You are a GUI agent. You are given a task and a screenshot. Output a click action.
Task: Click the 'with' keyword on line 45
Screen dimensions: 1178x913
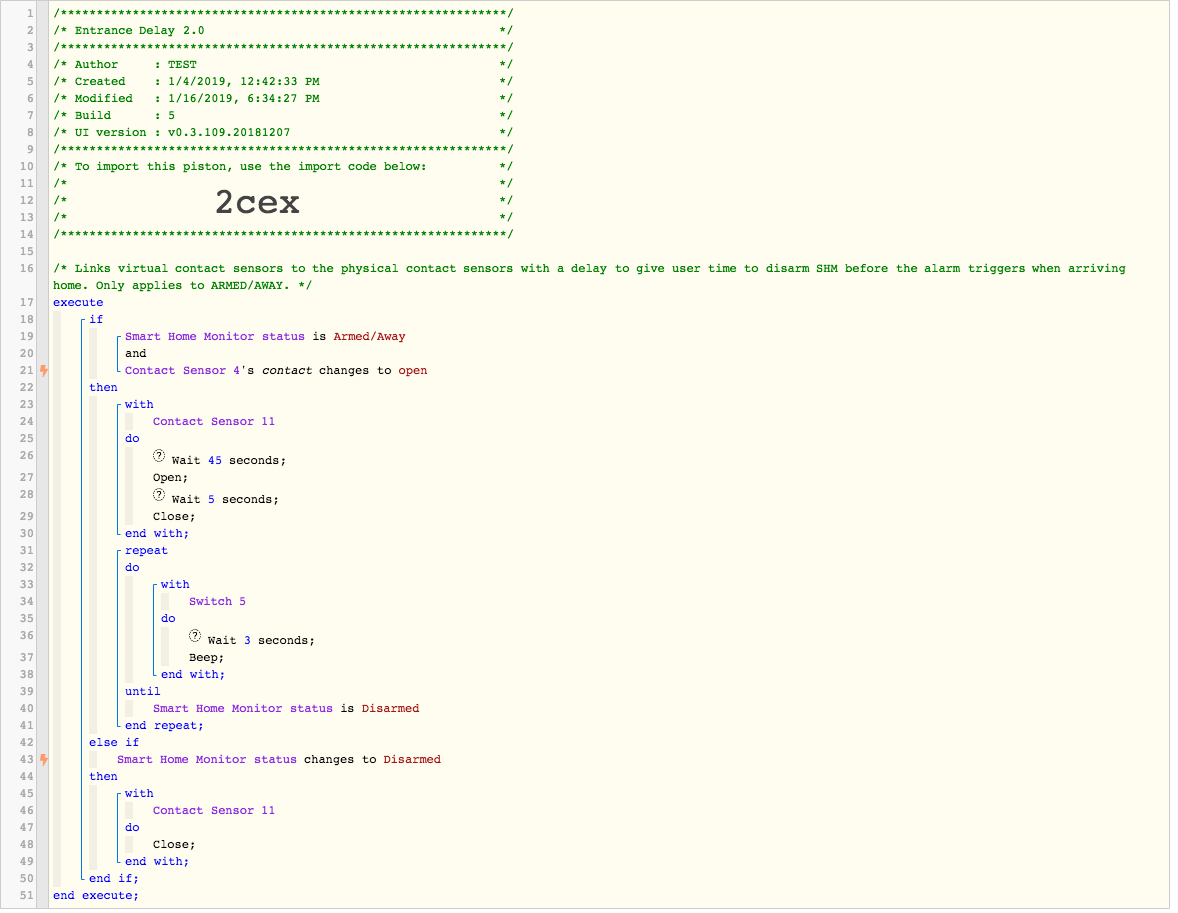click(x=139, y=794)
